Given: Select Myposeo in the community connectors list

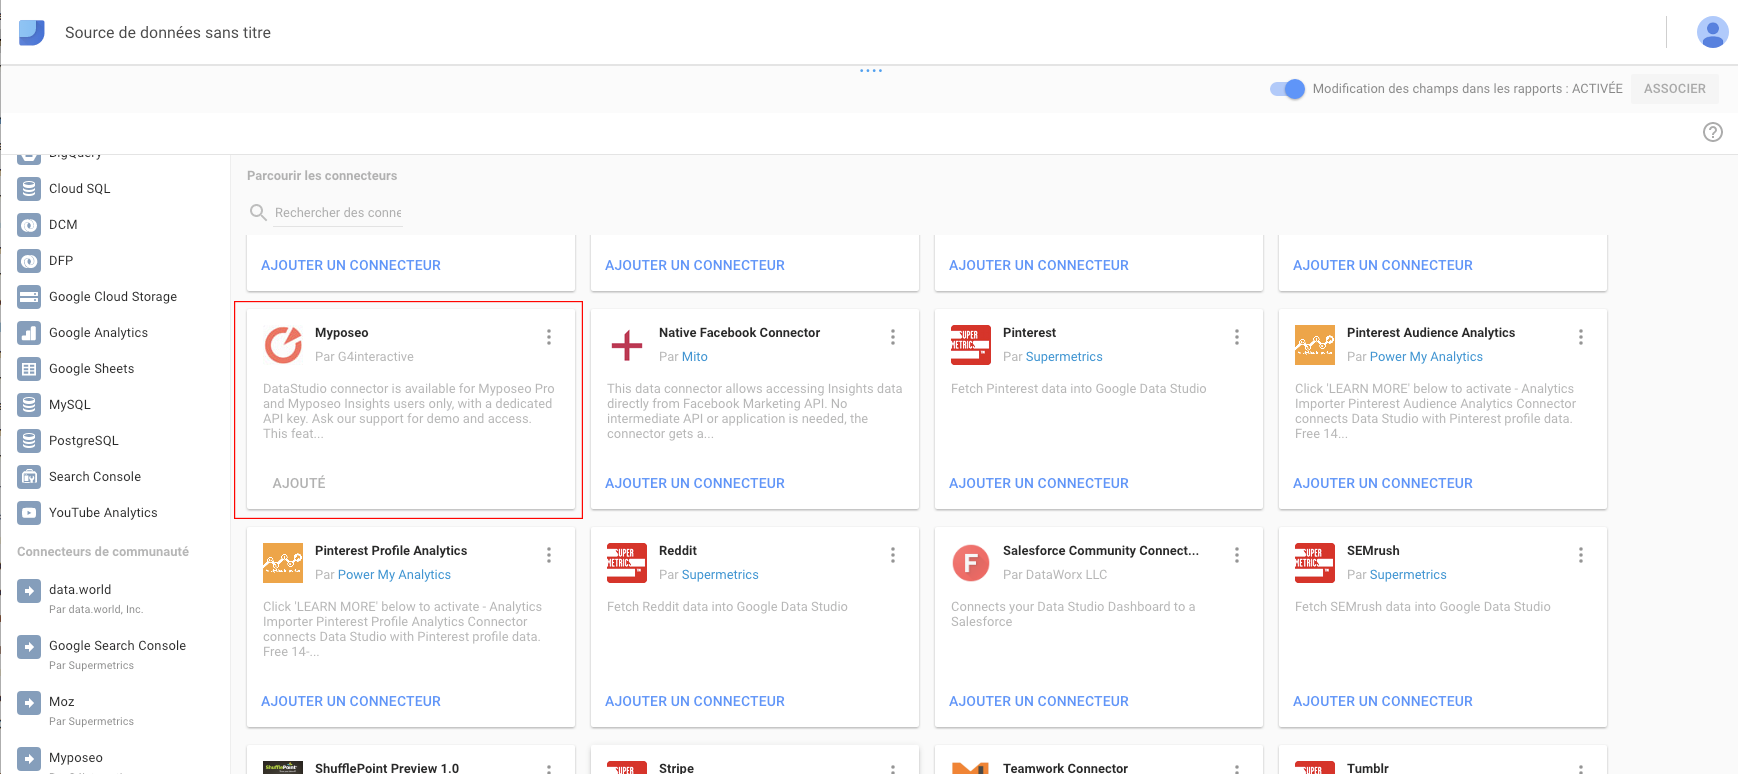Looking at the screenshot, I should (76, 758).
